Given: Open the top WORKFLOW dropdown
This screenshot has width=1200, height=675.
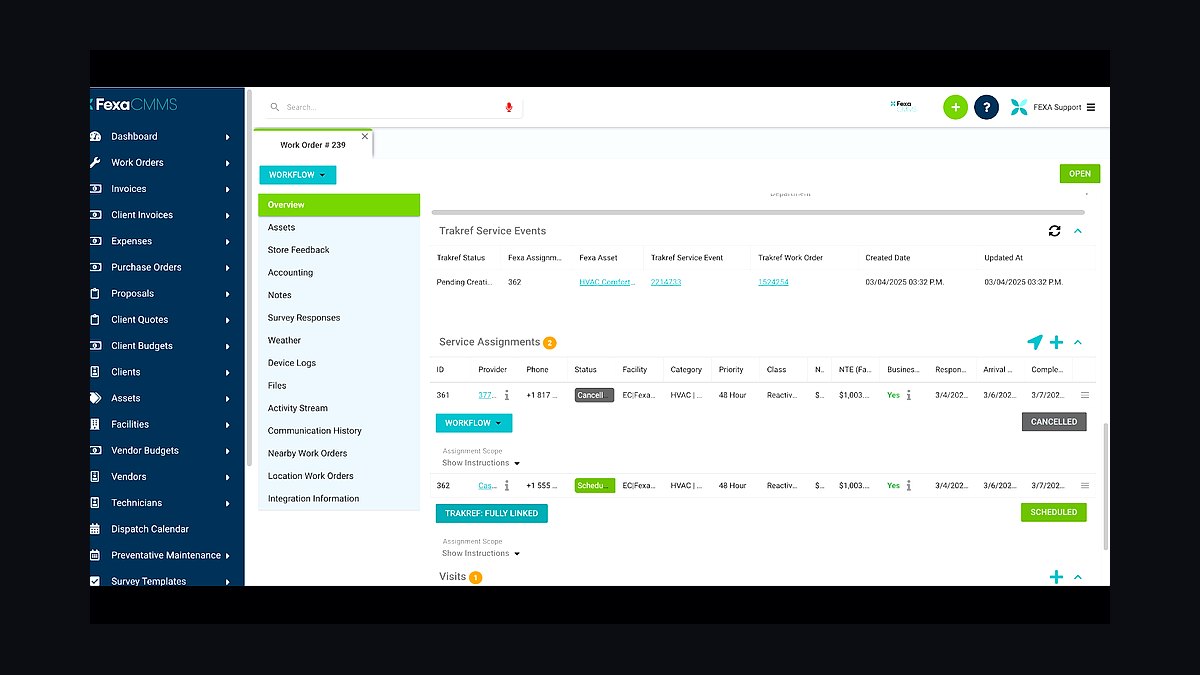Looking at the screenshot, I should coord(298,175).
